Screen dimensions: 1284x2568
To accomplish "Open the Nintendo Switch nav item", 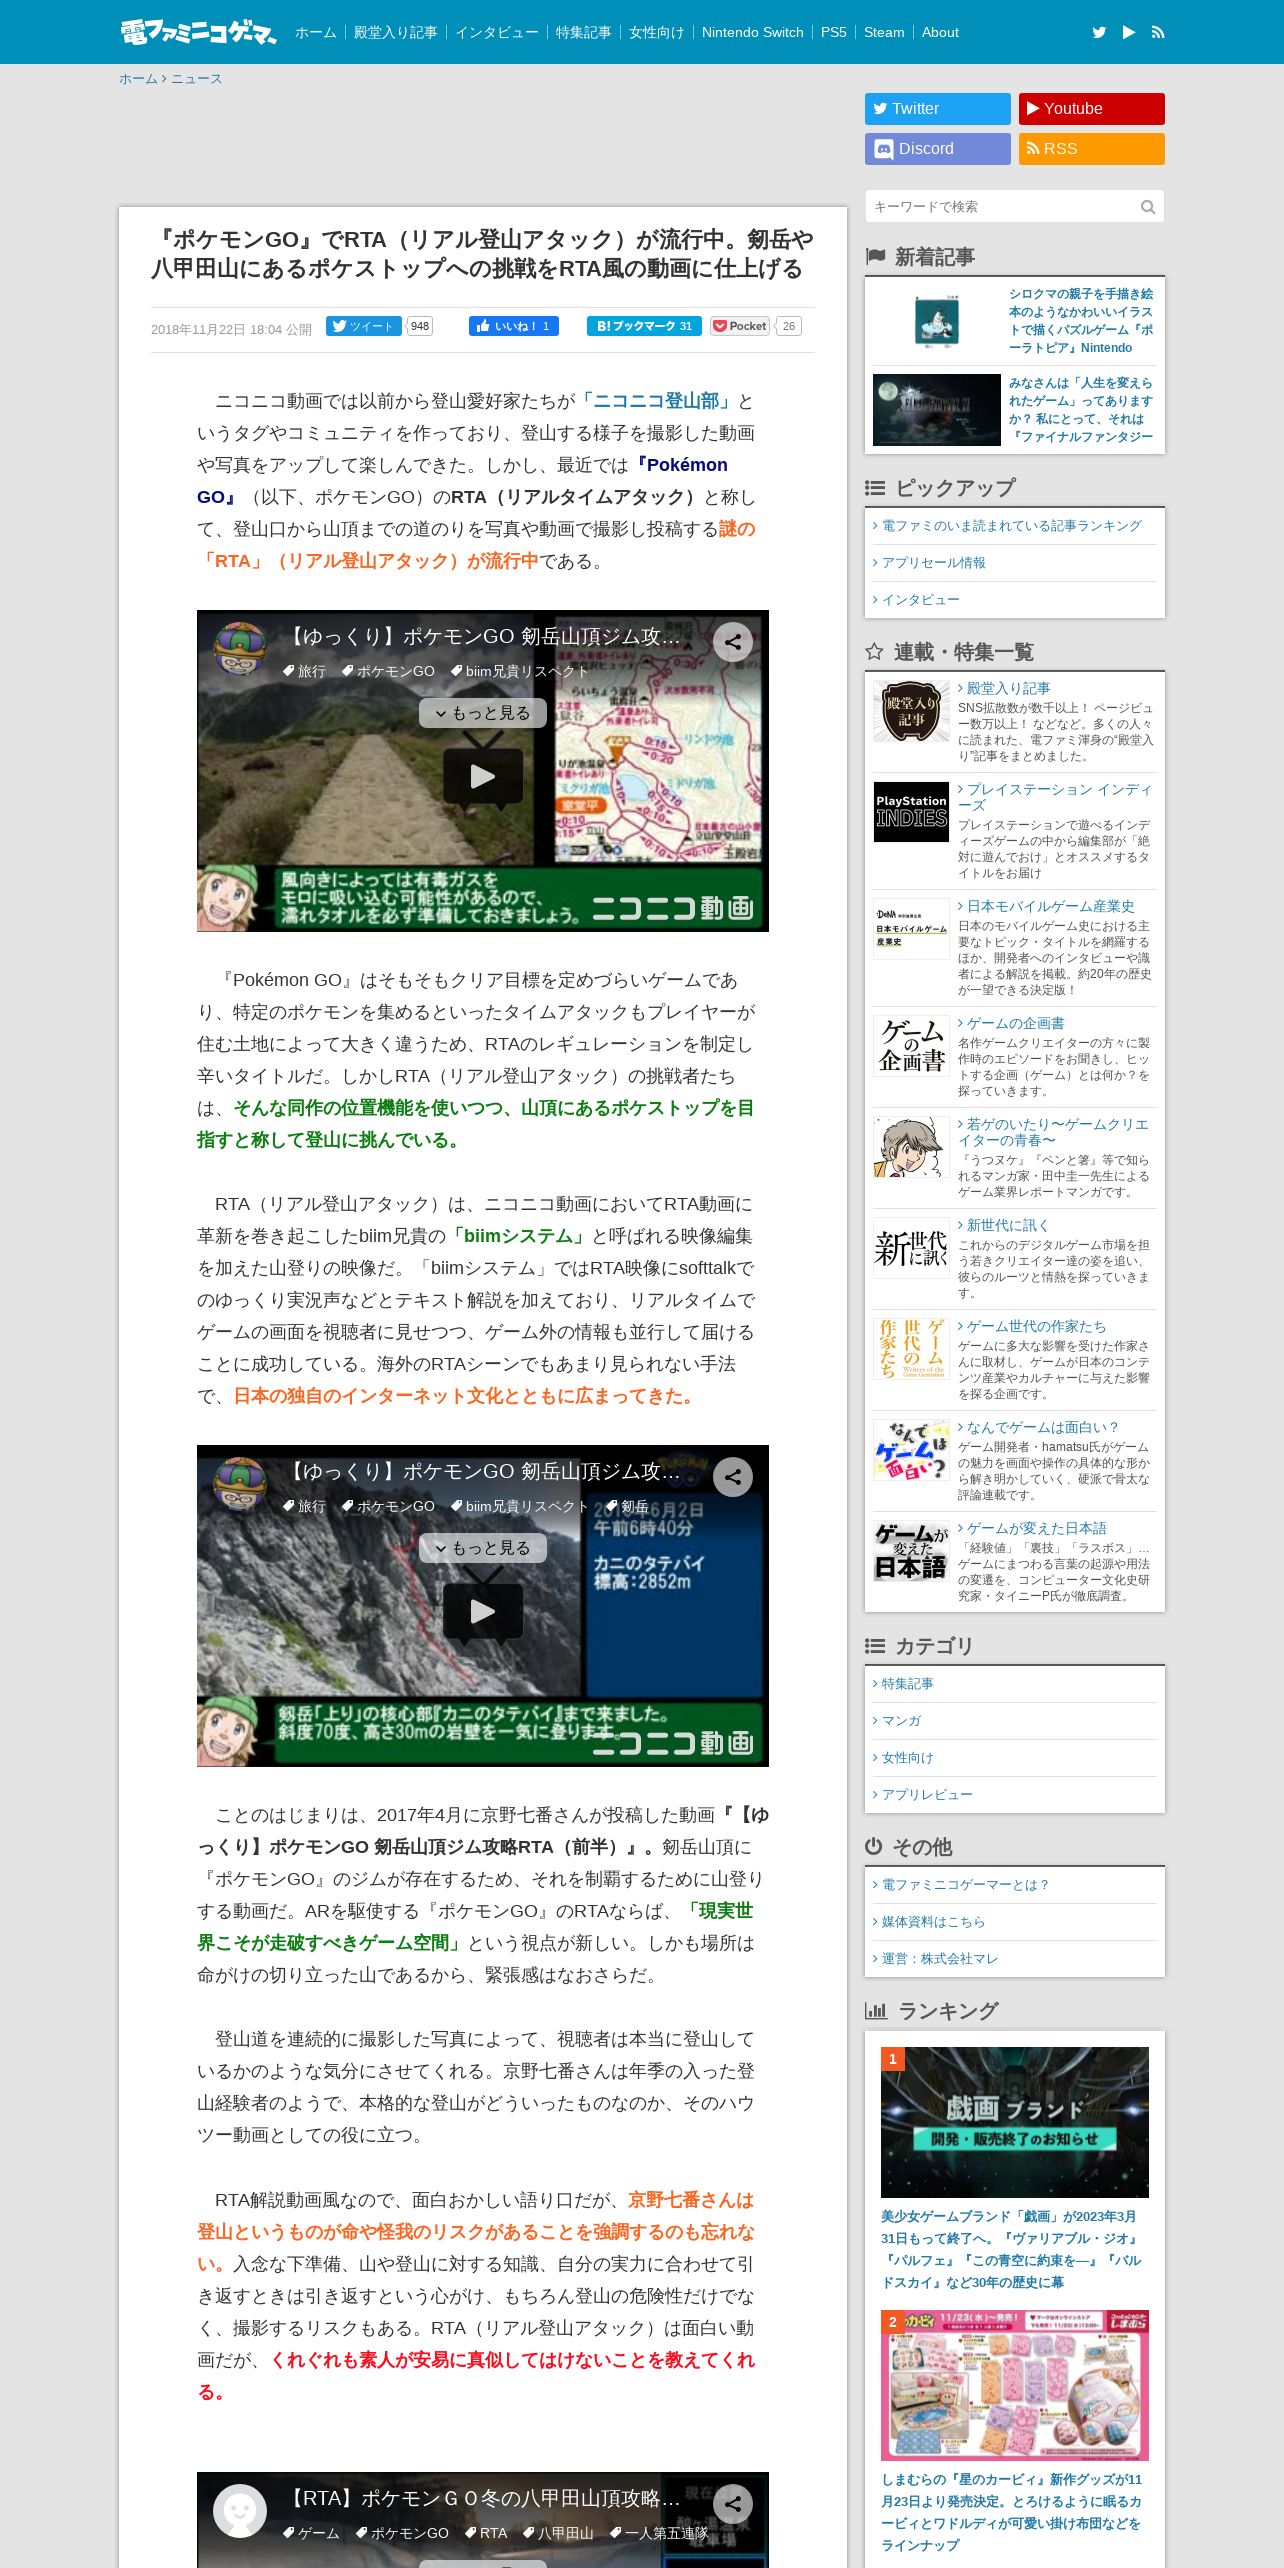I will 753,32.
